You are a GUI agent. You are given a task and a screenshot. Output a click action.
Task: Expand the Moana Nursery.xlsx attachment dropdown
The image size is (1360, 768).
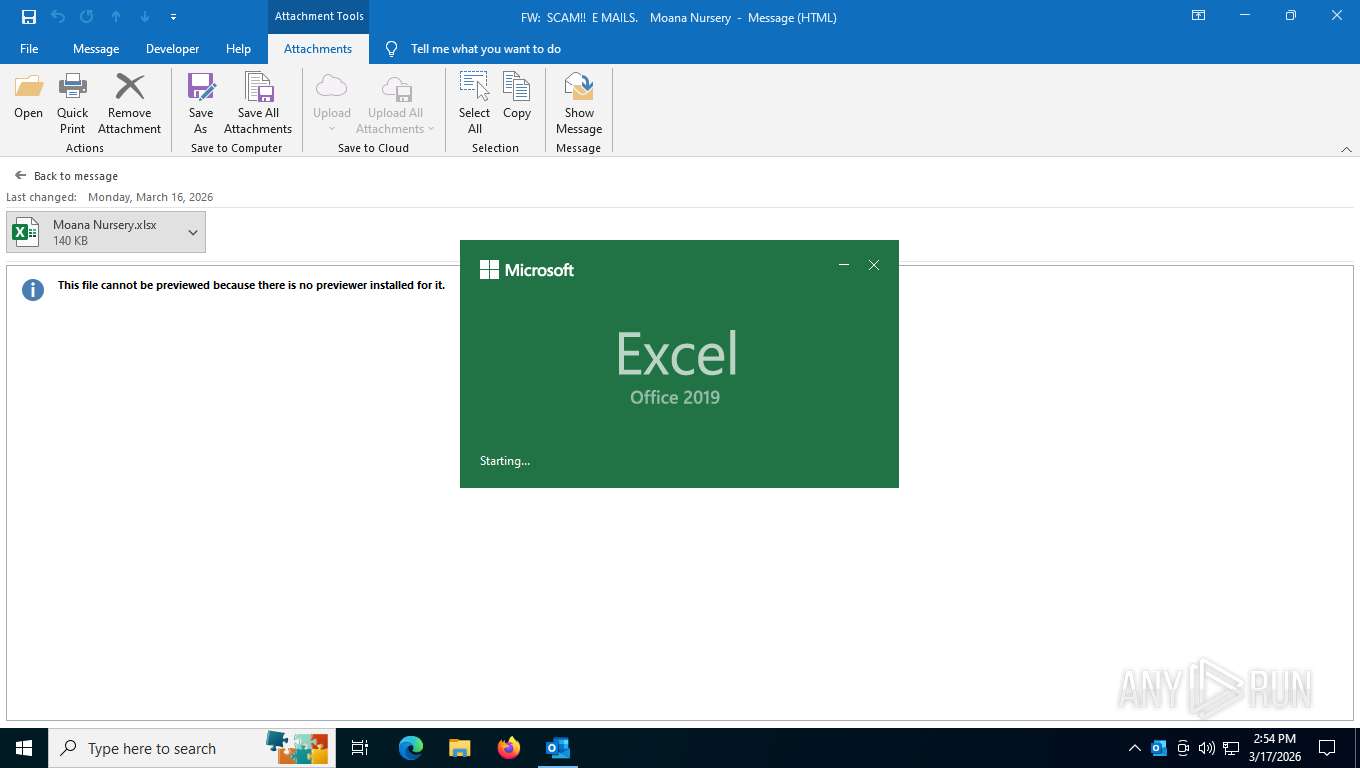click(193, 232)
